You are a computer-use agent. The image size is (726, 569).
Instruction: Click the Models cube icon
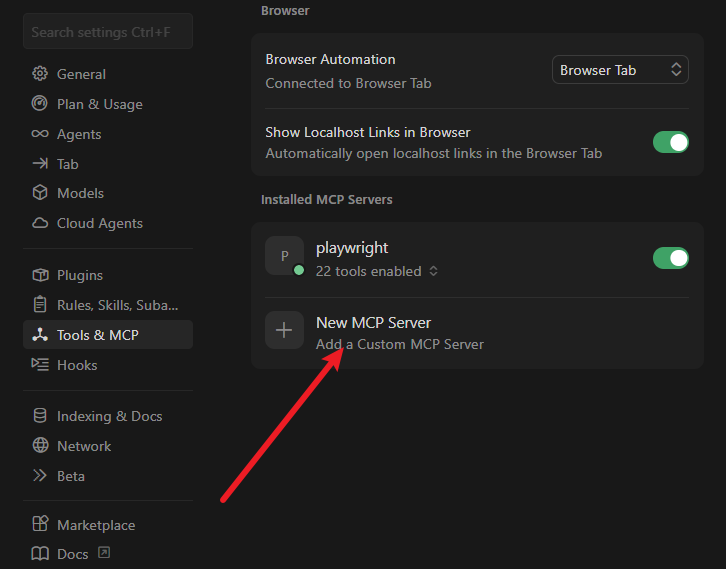[x=40, y=193]
